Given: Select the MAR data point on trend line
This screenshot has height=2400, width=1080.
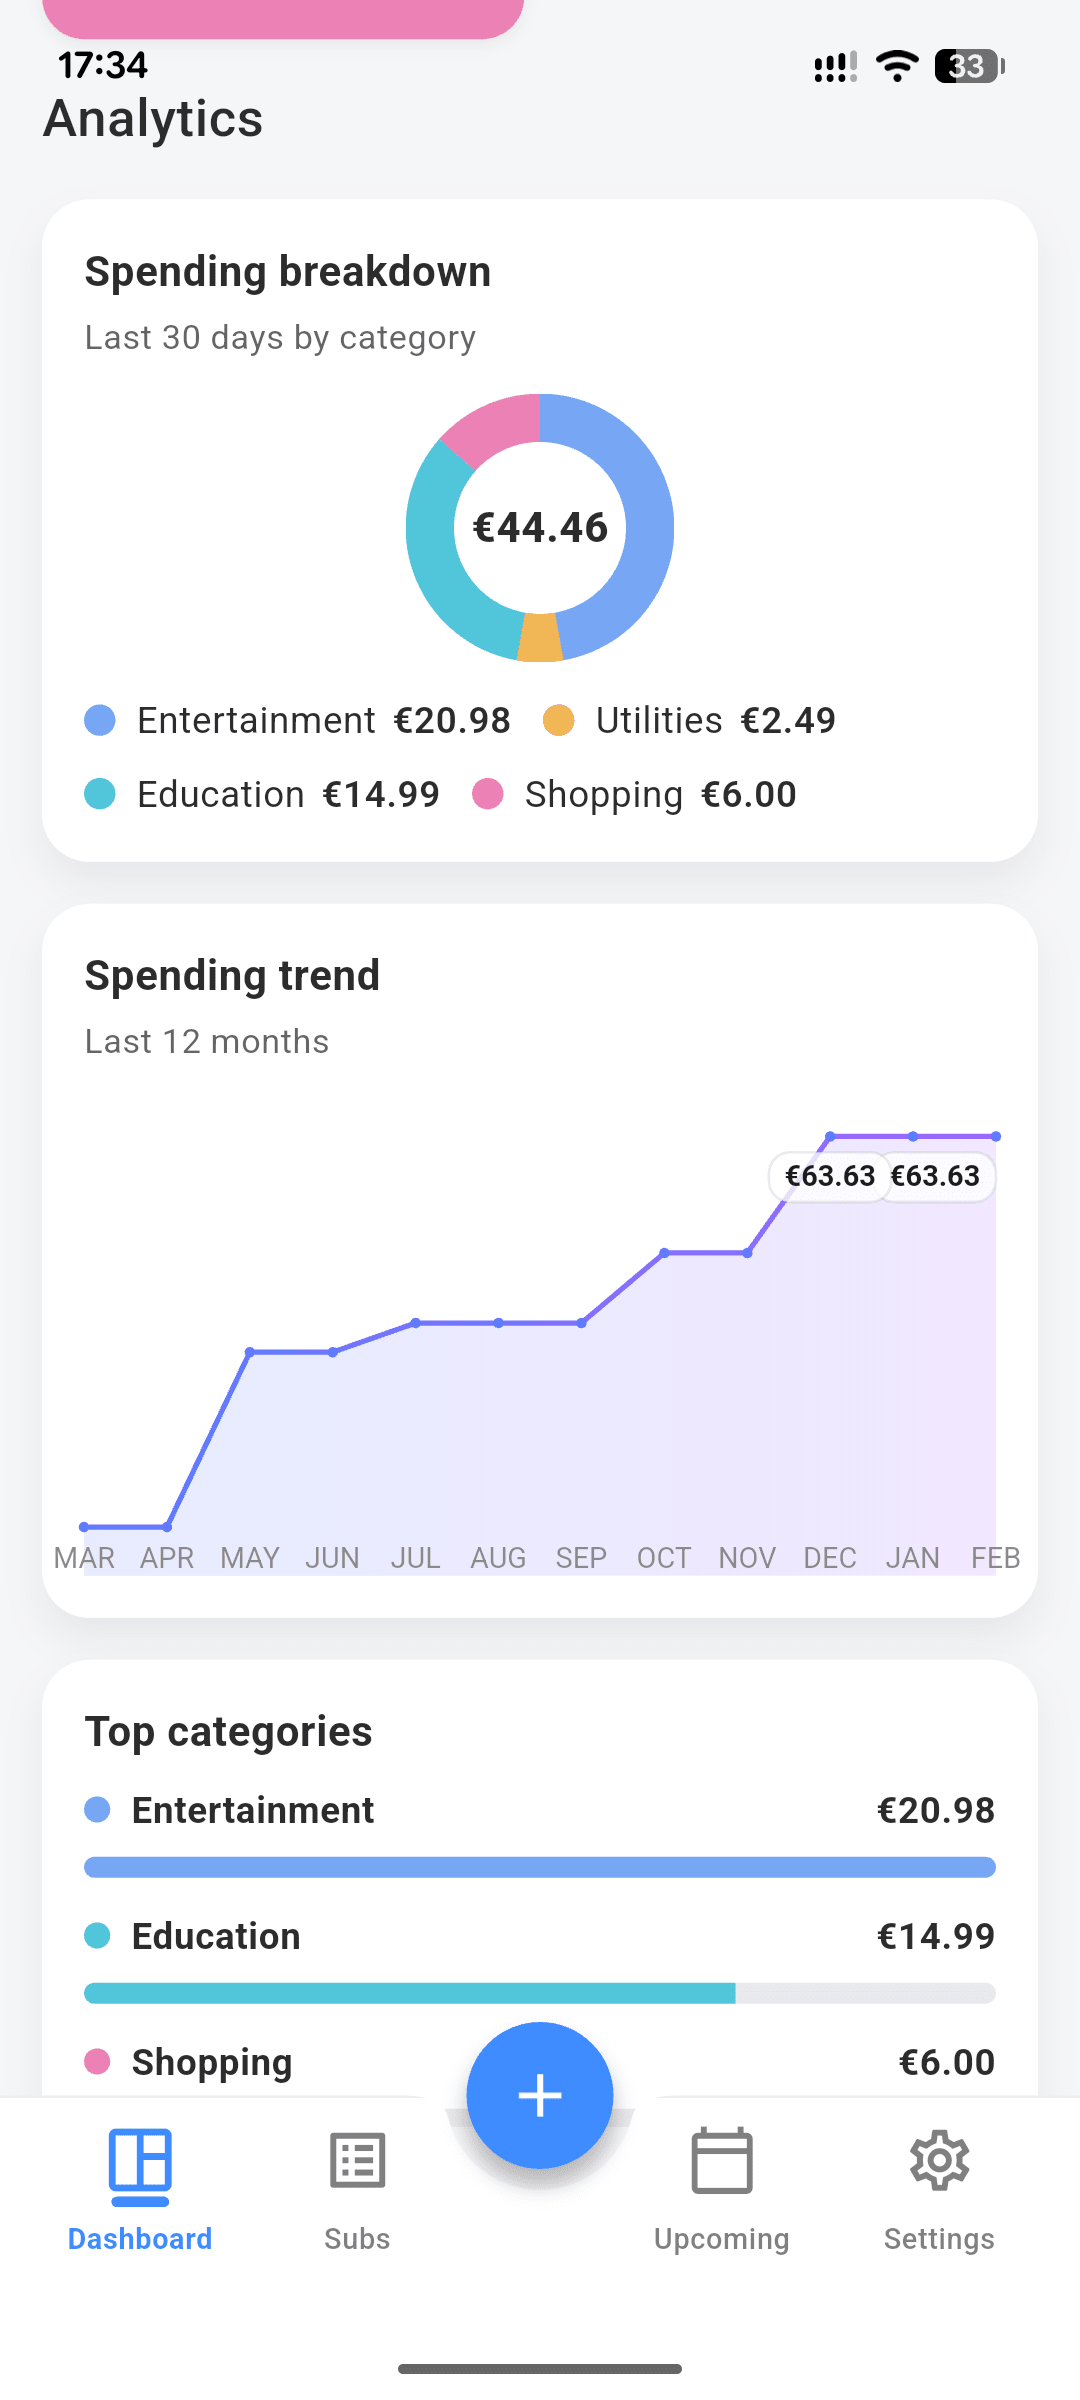Looking at the screenshot, I should pos(84,1527).
